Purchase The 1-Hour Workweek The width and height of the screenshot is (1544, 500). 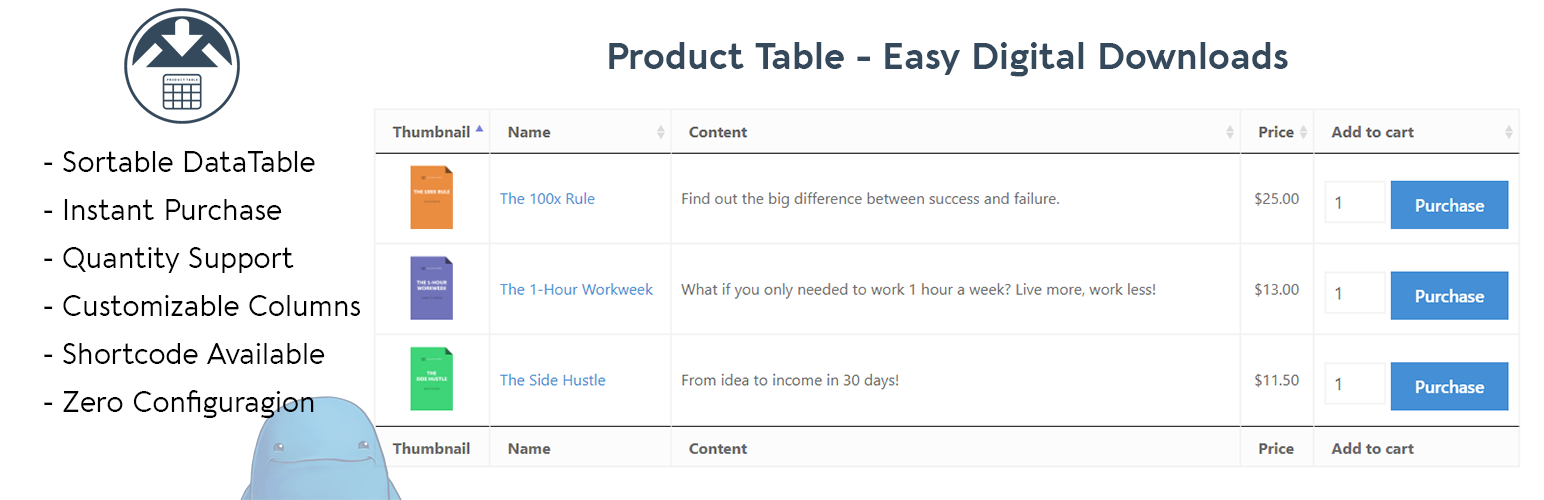click(1448, 296)
